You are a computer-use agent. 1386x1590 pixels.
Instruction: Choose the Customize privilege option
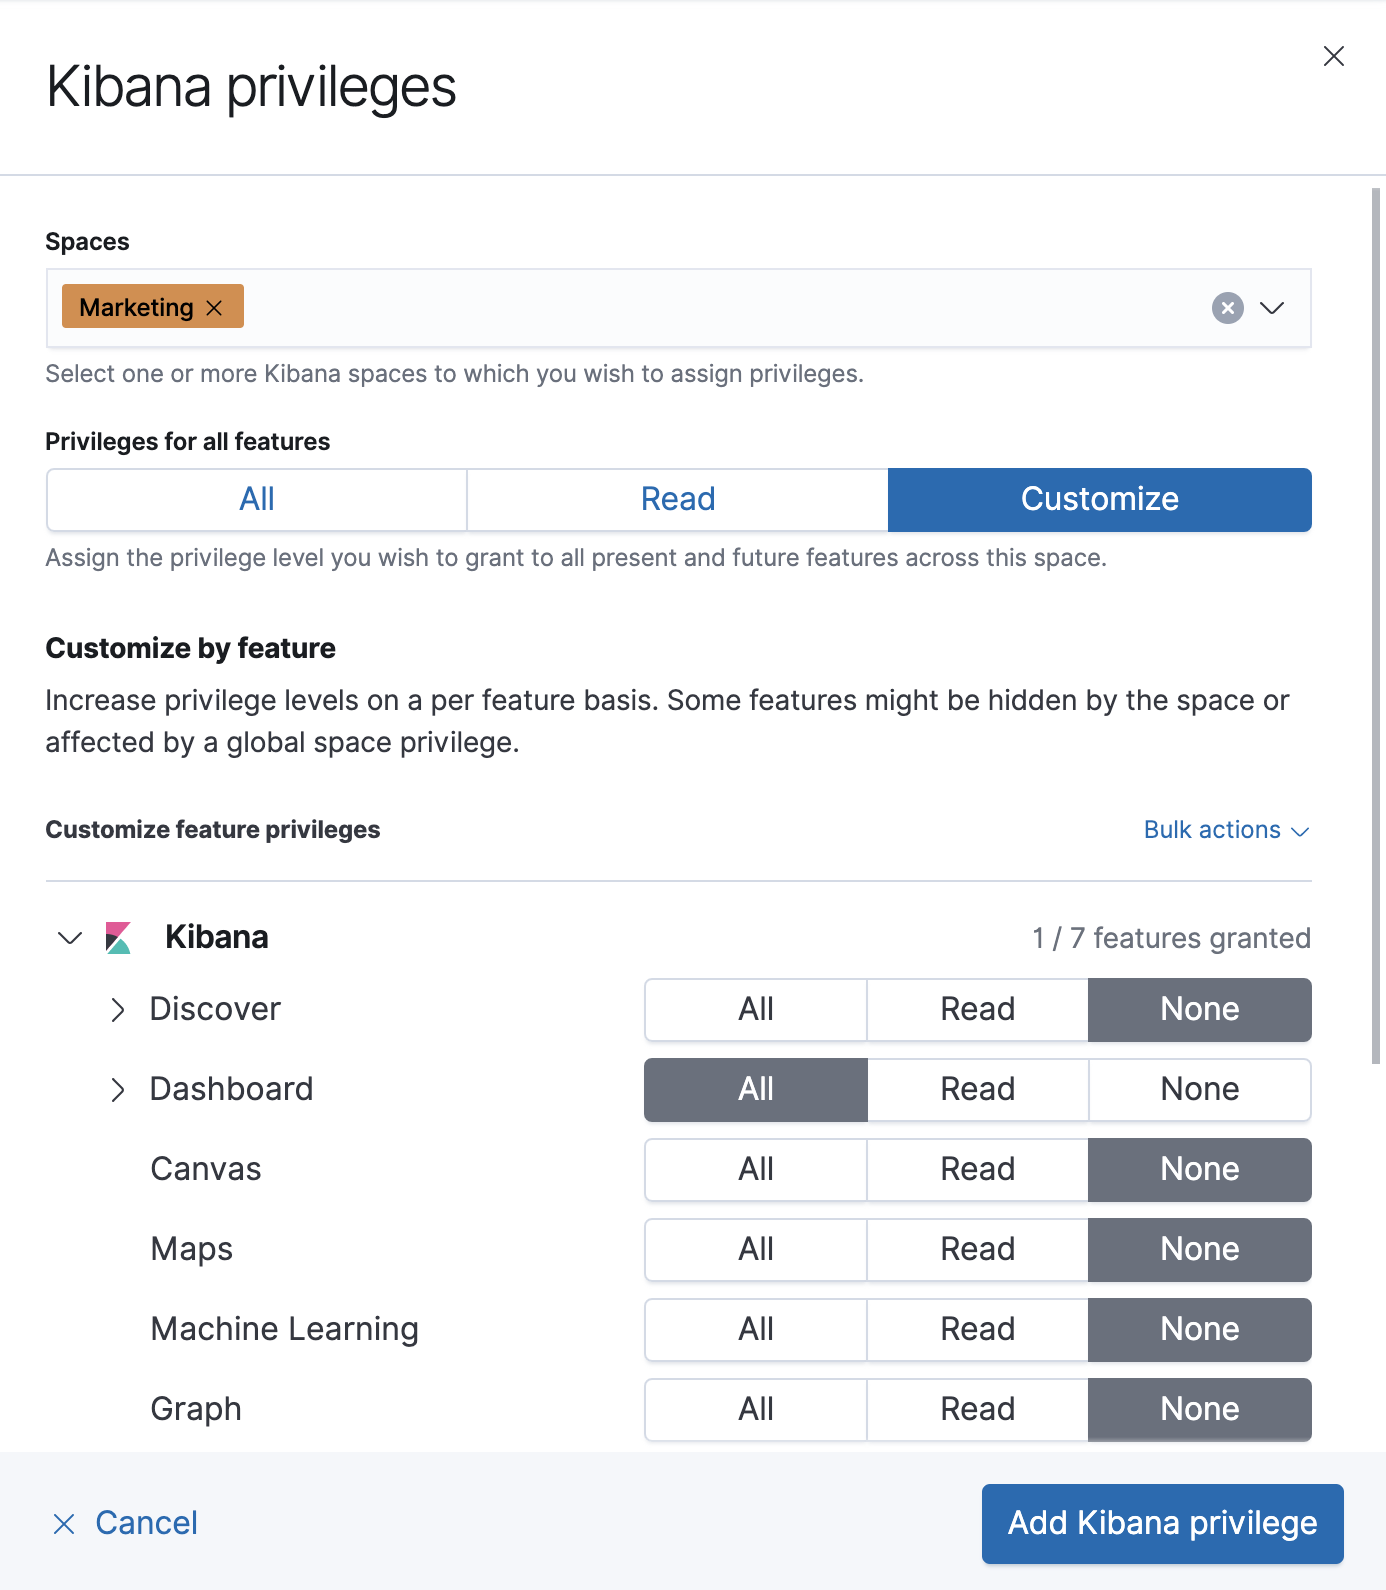tap(1099, 500)
